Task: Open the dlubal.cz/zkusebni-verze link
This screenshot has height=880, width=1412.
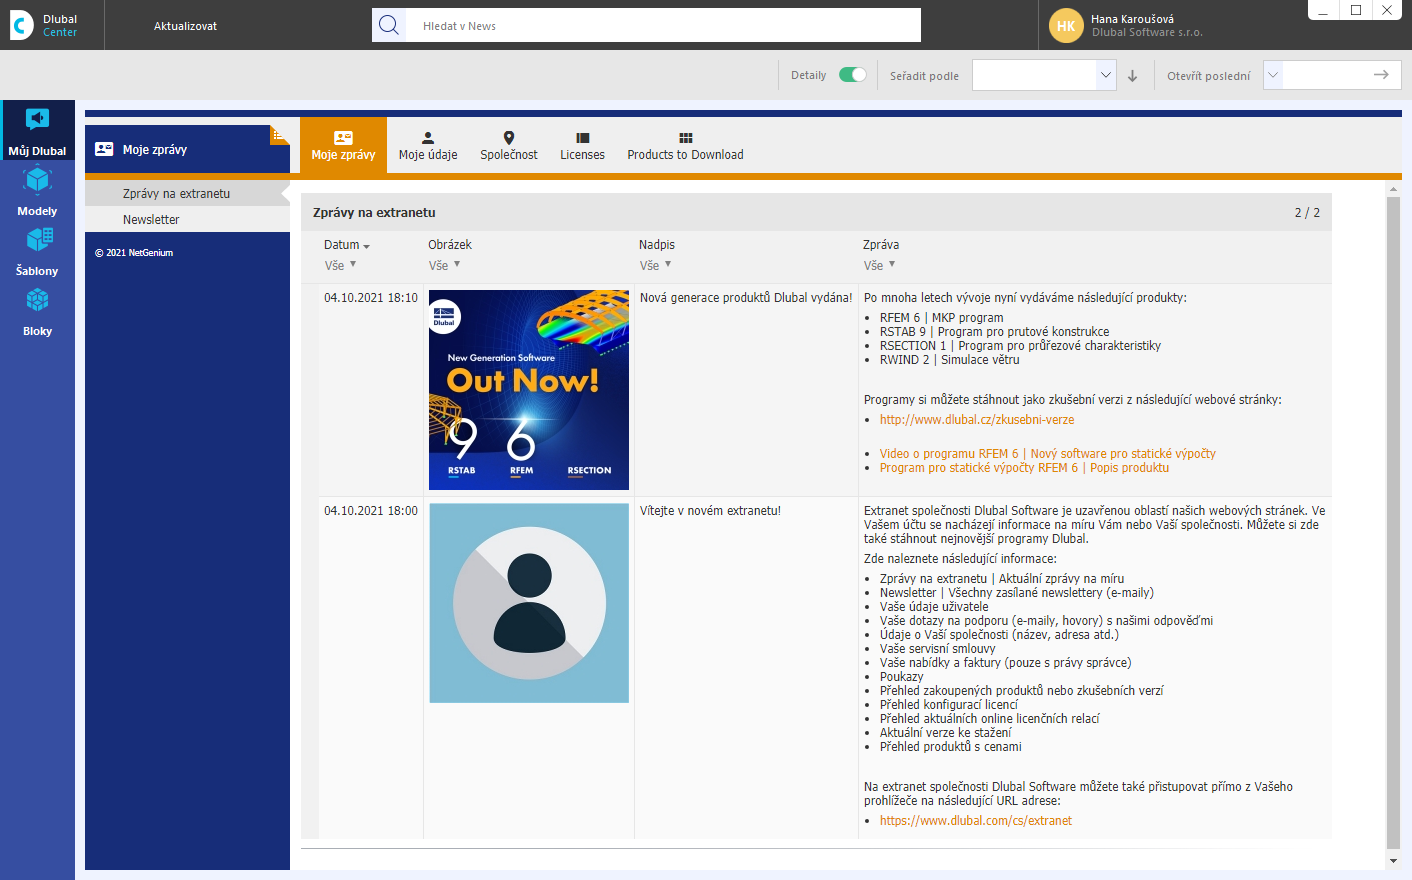Action: tap(977, 420)
